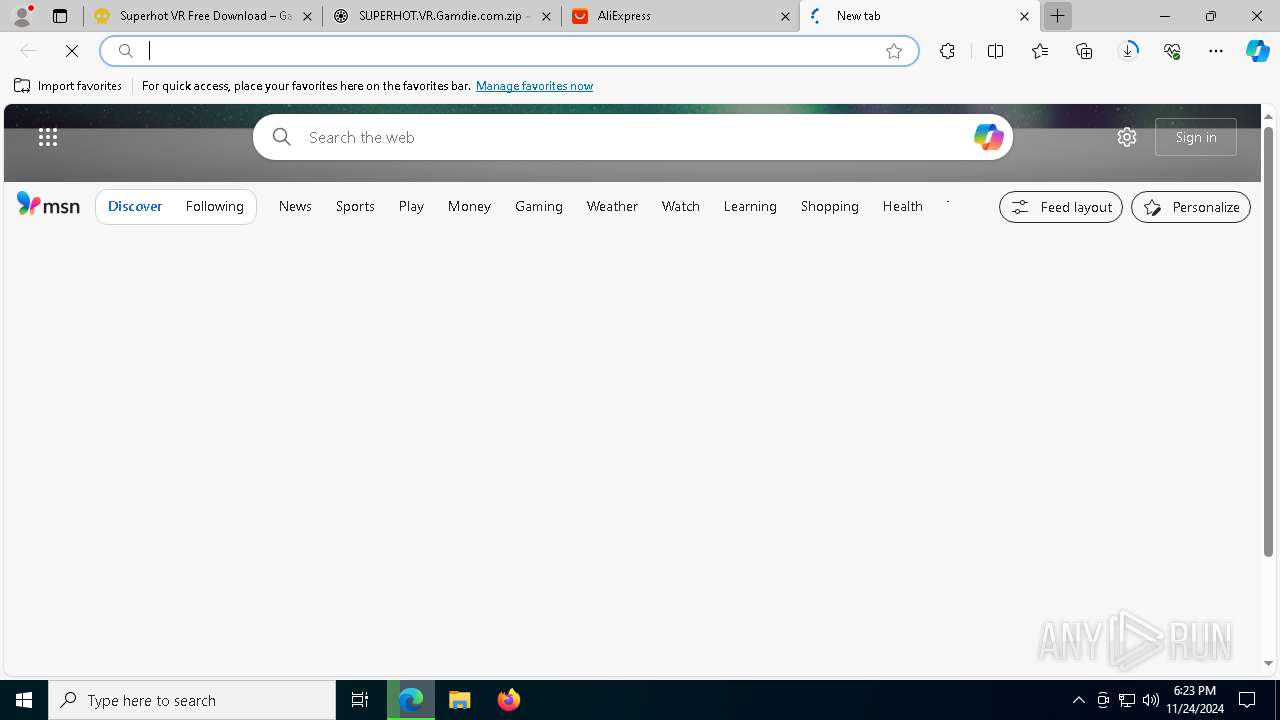This screenshot has width=1280, height=720.
Task: Open the taskbar clock and date
Action: (x=1195, y=700)
